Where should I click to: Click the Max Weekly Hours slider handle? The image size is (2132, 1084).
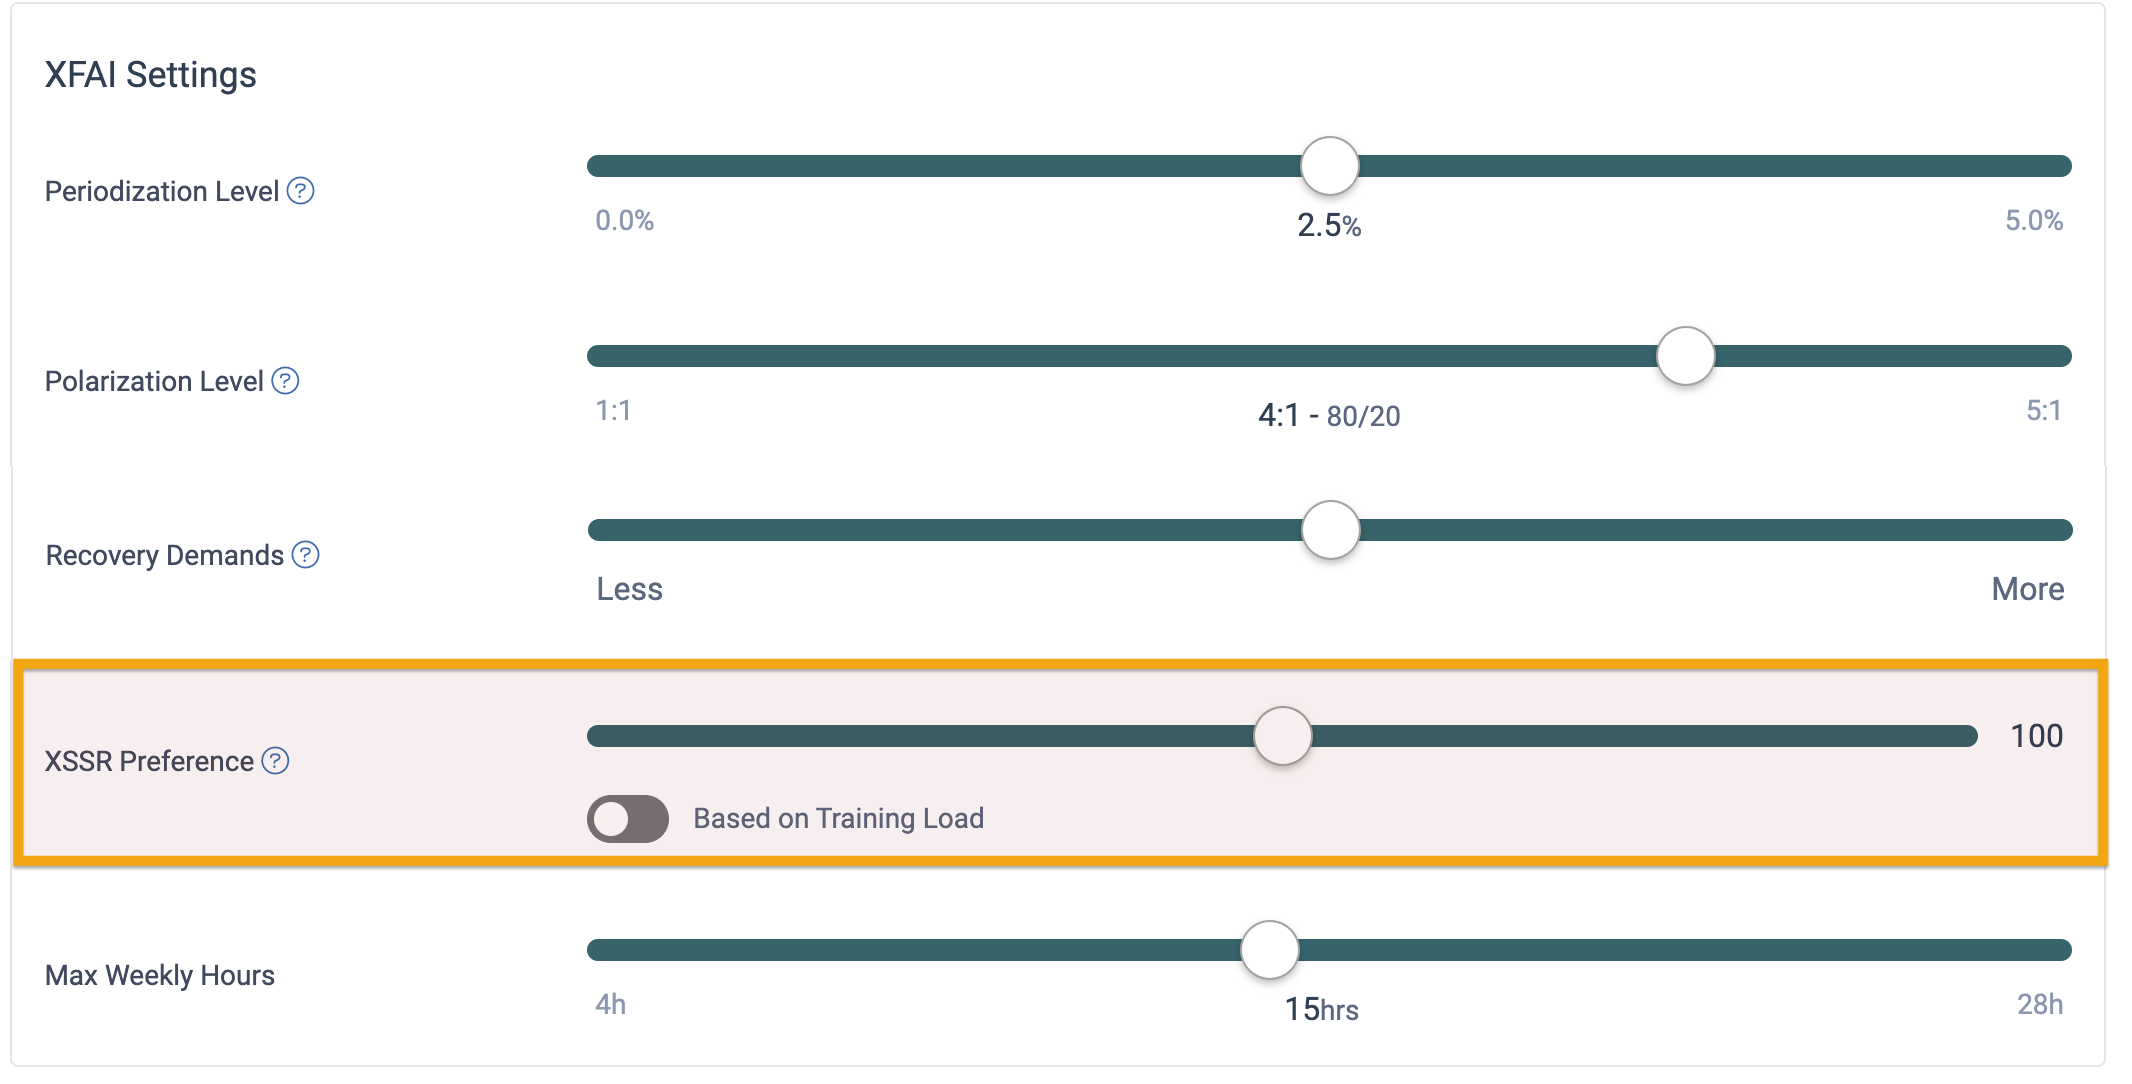pos(1269,950)
